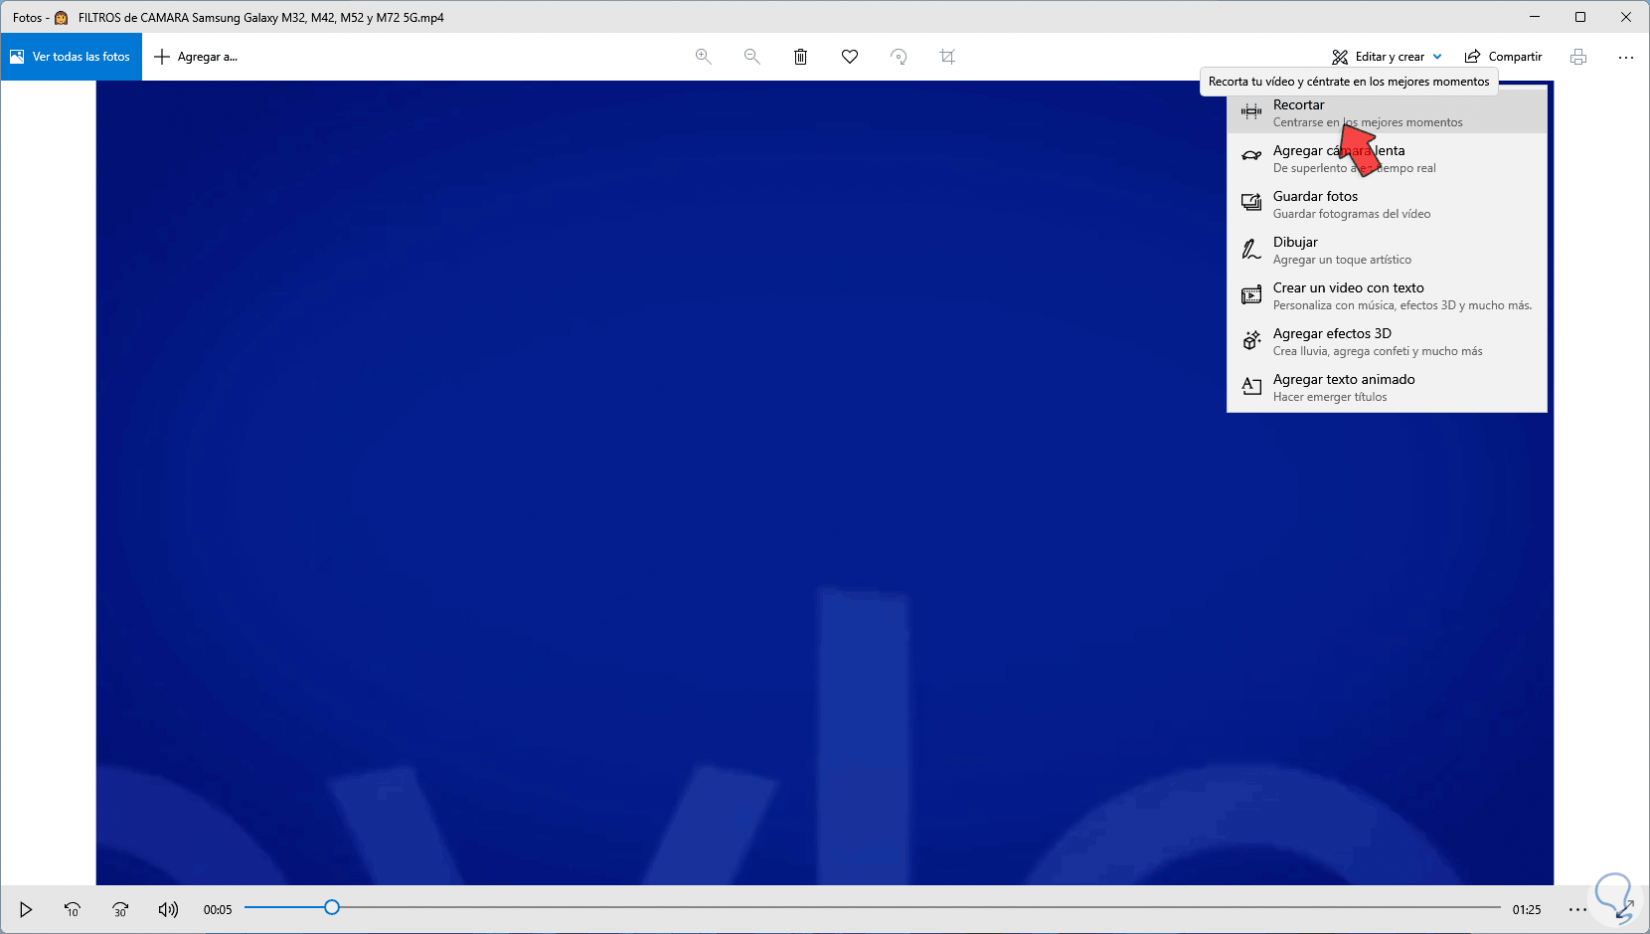Click the slow motion turtle icon

click(x=1251, y=156)
